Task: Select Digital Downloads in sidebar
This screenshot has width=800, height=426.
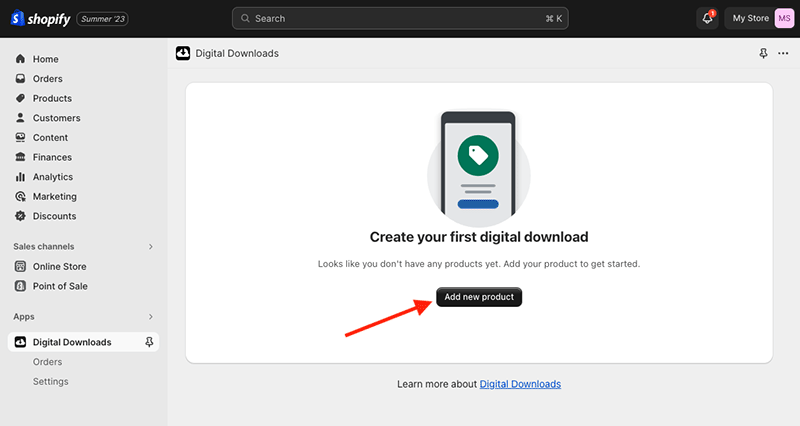Action: click(x=72, y=342)
